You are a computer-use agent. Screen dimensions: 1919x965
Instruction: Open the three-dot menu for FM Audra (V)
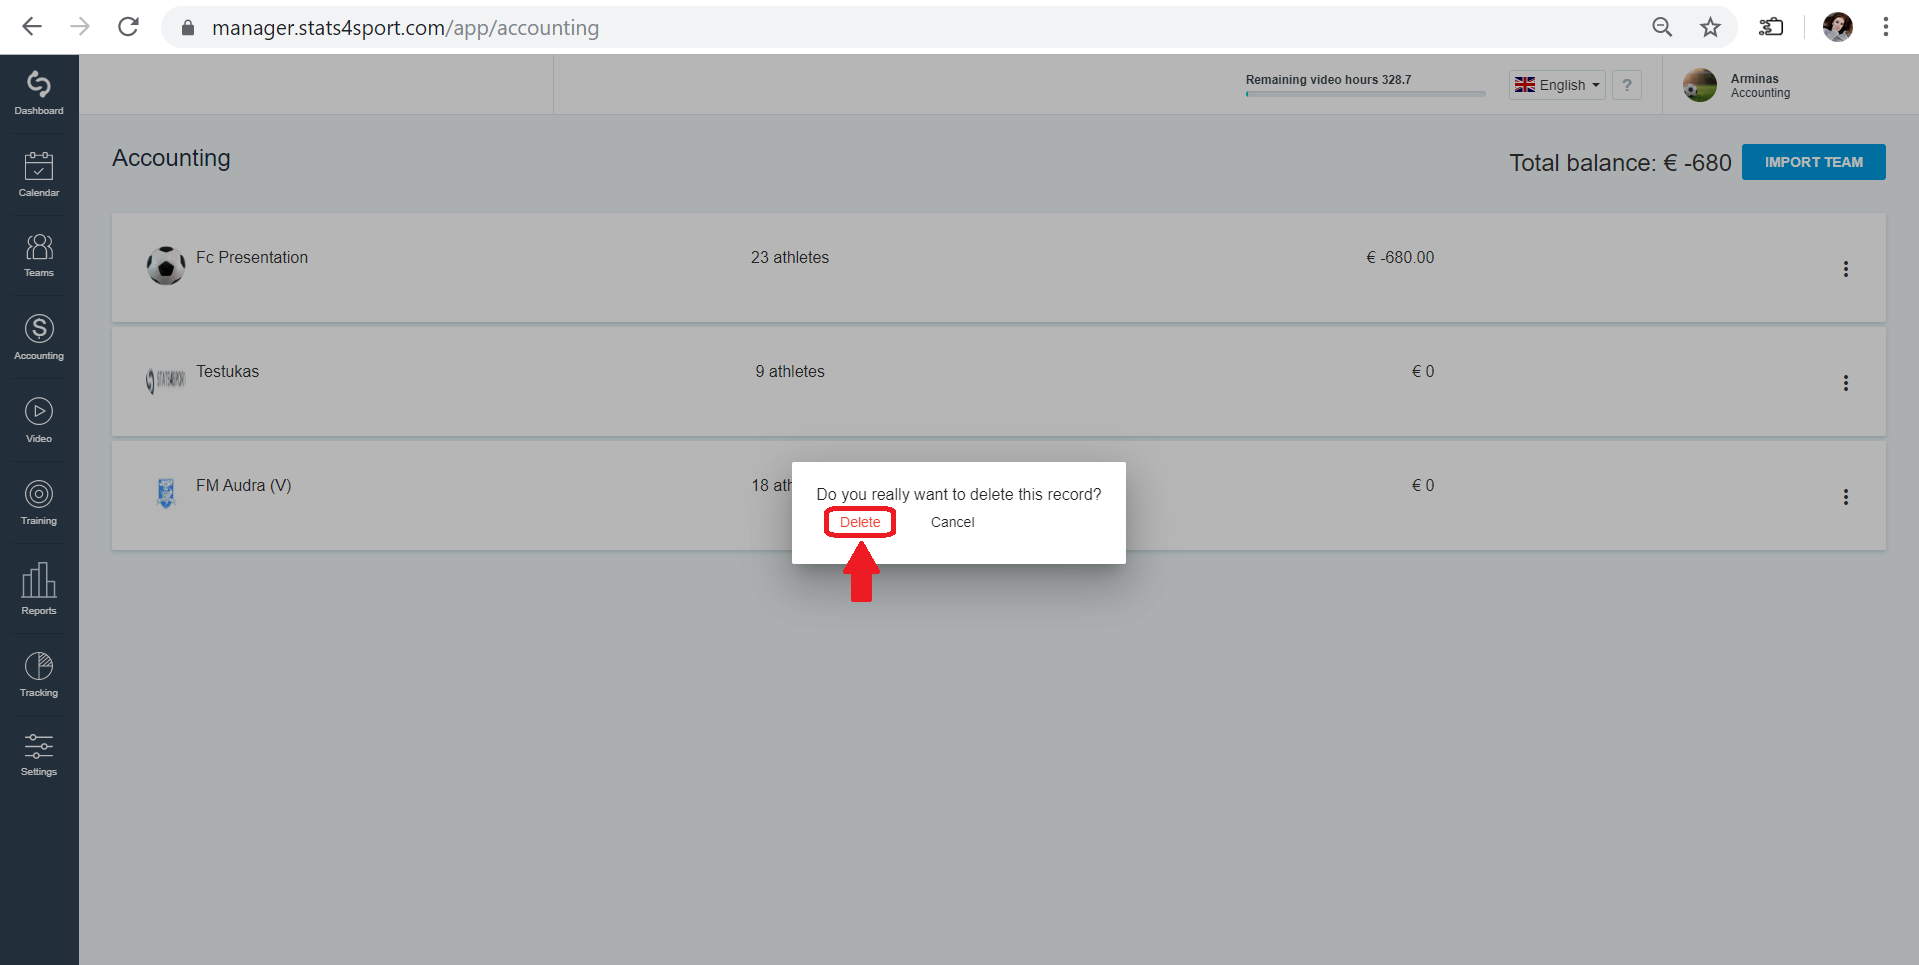(x=1846, y=497)
